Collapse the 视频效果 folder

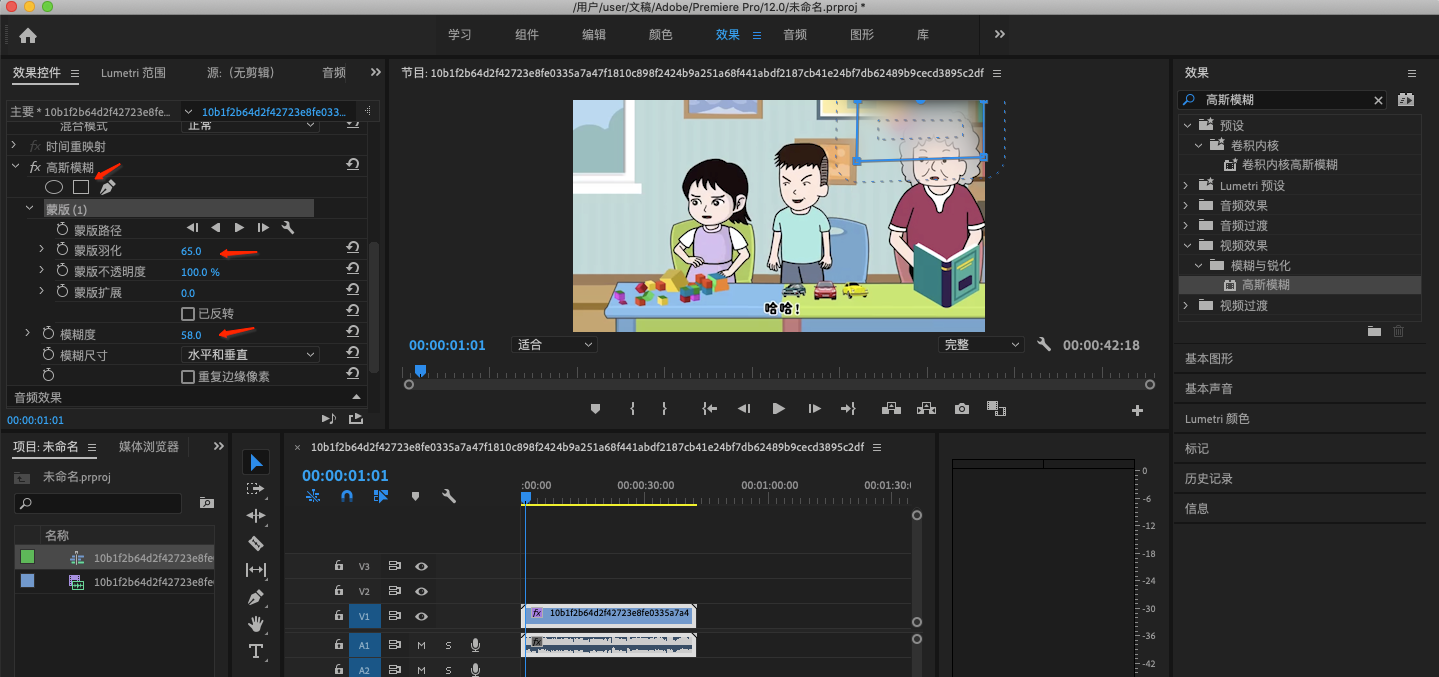[x=1187, y=245]
